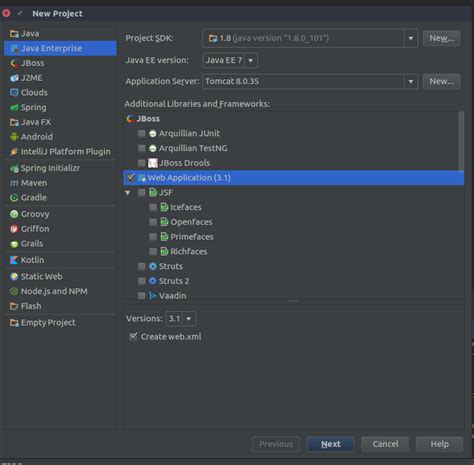This screenshot has height=465, width=474.
Task: Choose the Griffon icon
Action: [x=14, y=229]
